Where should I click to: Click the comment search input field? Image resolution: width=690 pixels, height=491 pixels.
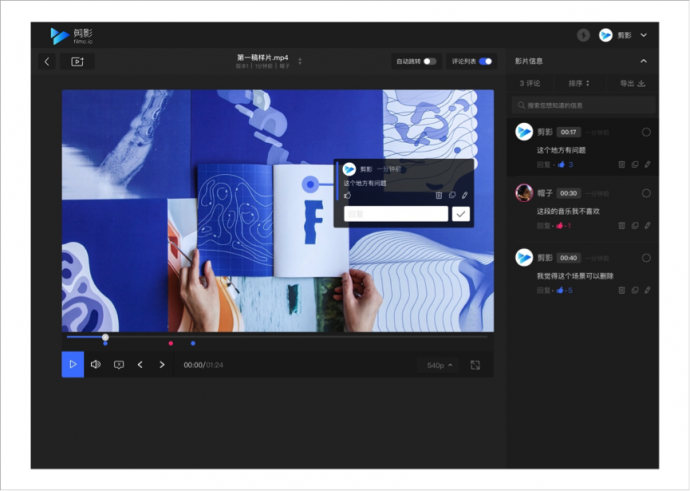[584, 105]
